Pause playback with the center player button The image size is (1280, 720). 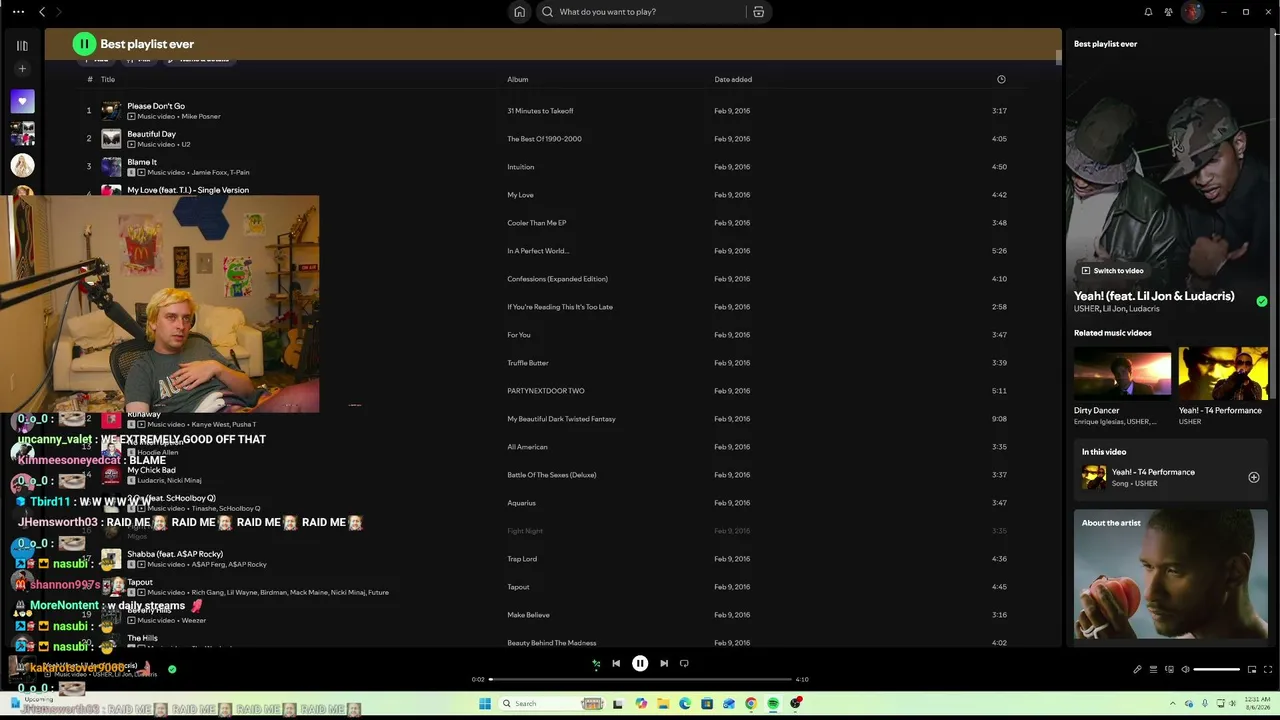(x=640, y=663)
